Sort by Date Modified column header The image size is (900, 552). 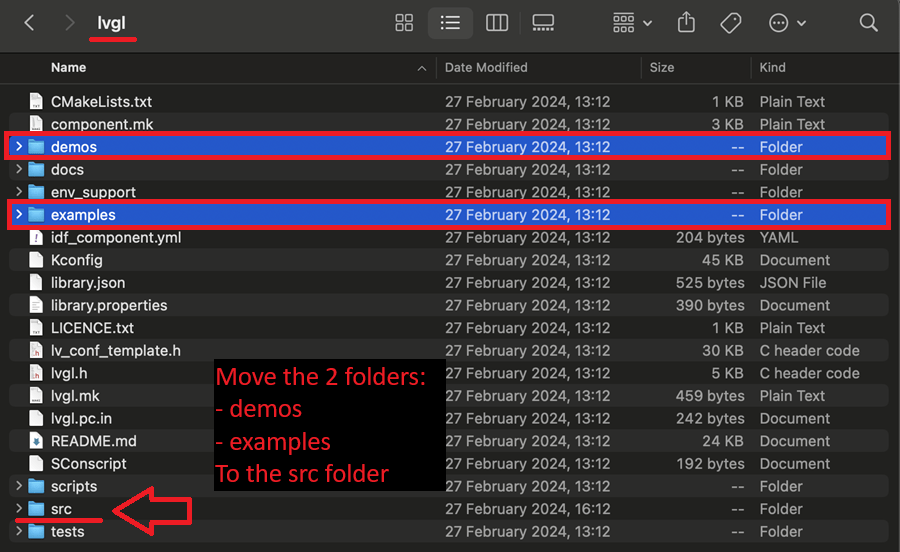click(486, 68)
